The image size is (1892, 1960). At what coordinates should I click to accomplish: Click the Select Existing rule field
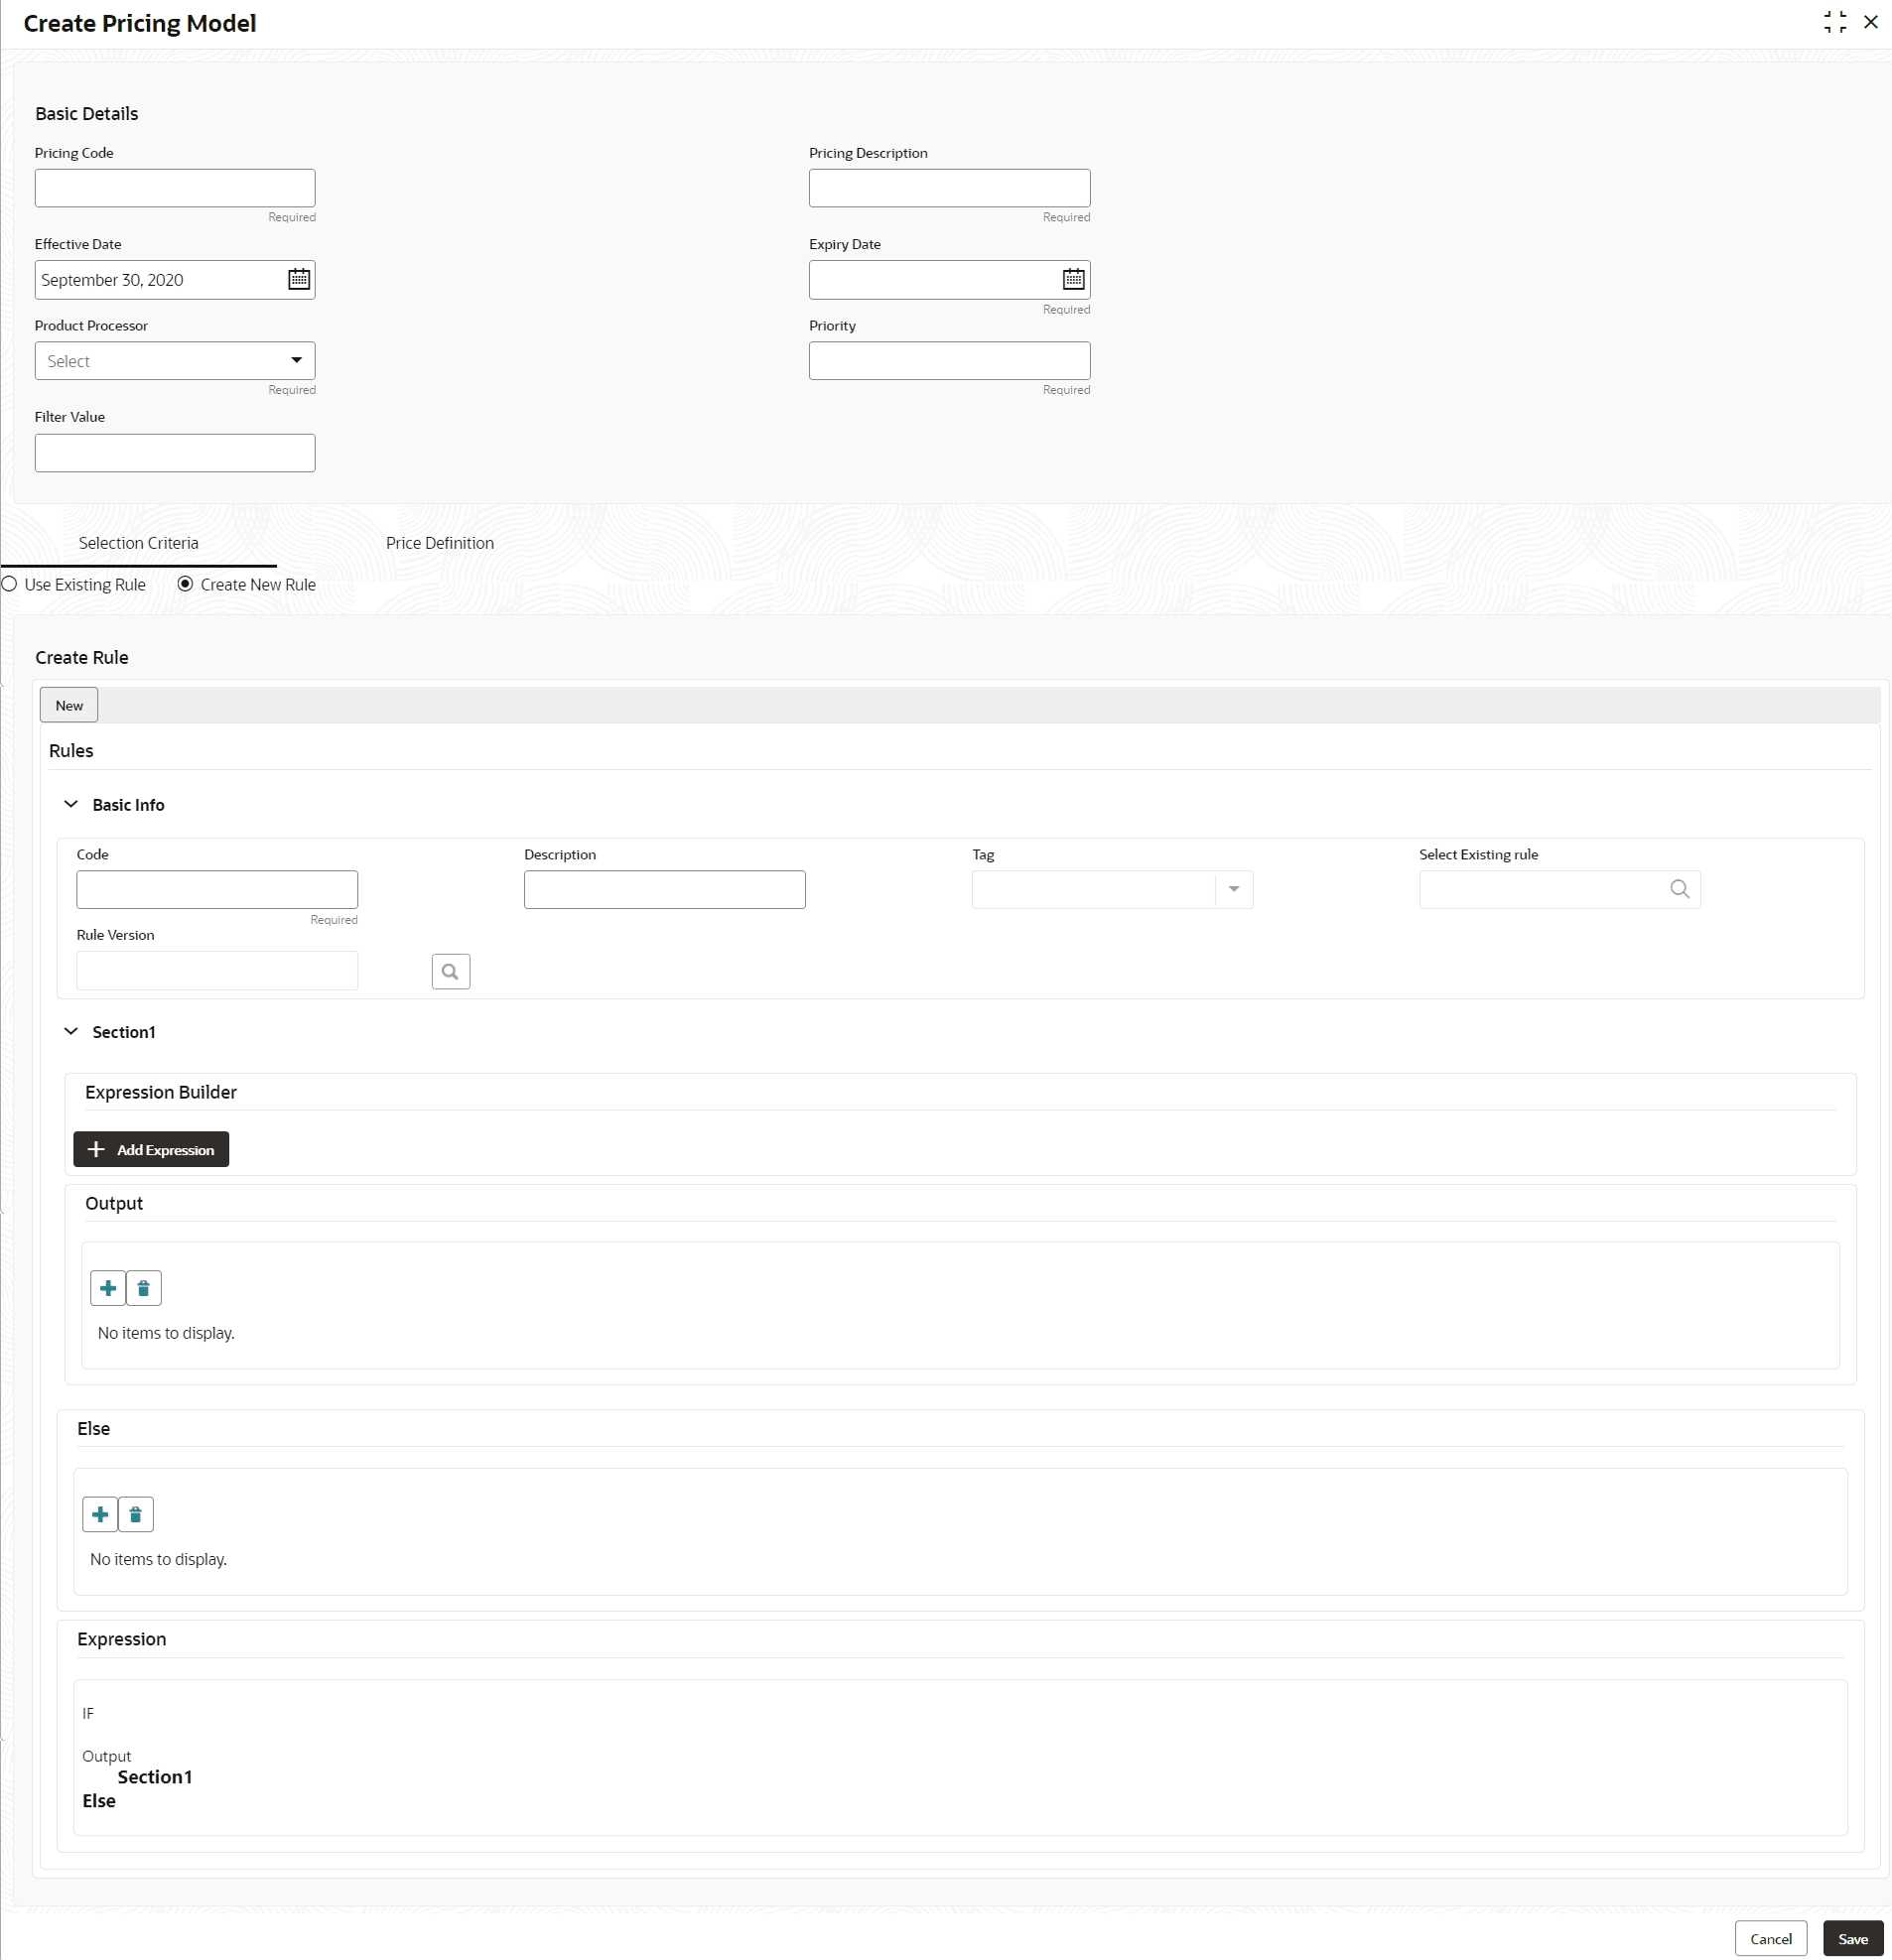click(1559, 889)
